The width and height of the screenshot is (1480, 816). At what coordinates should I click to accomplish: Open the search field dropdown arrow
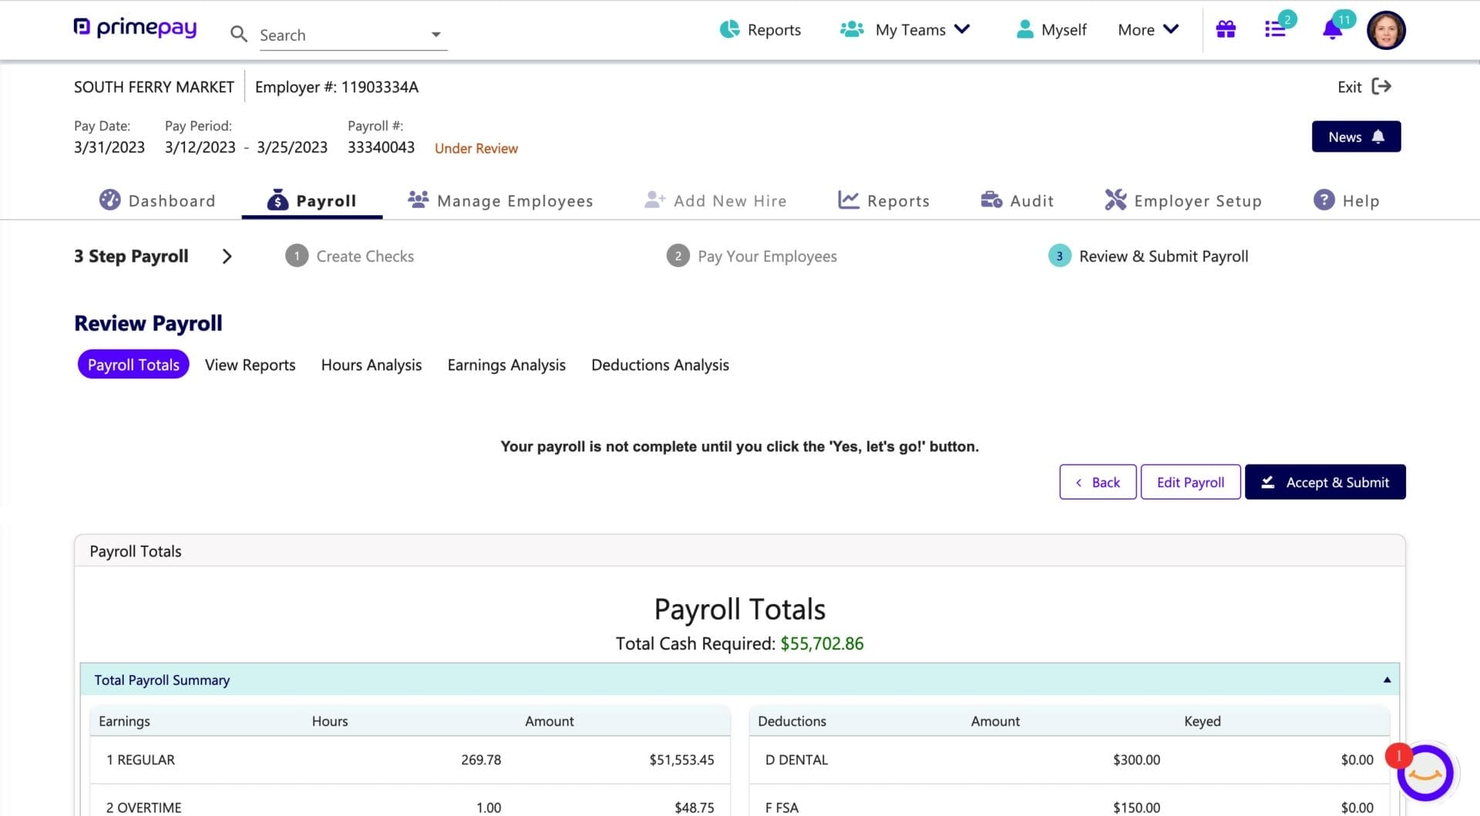(x=436, y=35)
